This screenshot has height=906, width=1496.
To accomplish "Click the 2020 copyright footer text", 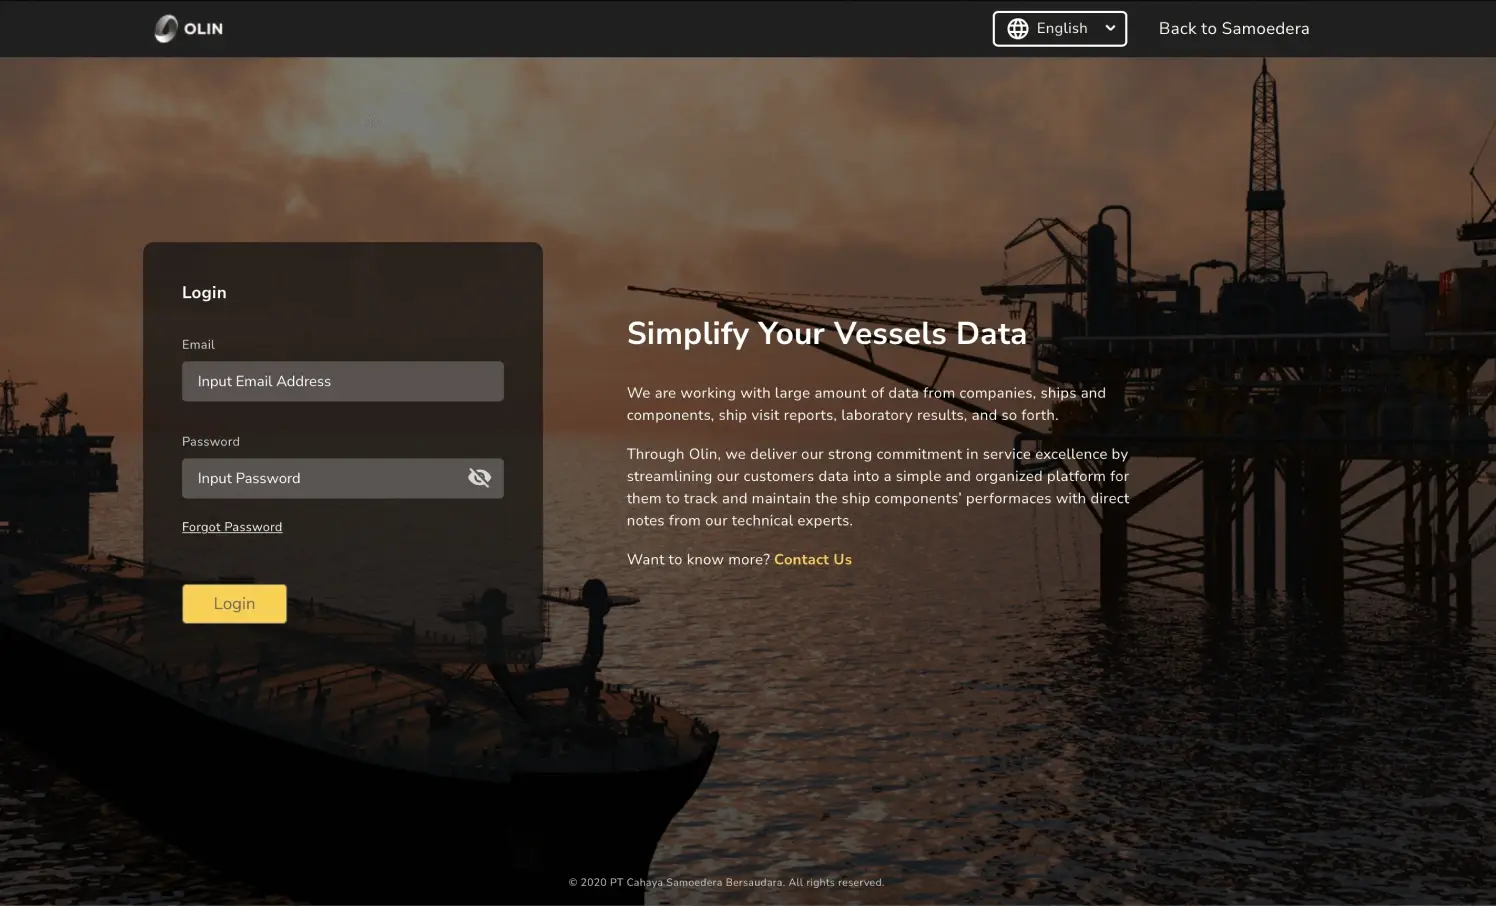I will click(726, 883).
